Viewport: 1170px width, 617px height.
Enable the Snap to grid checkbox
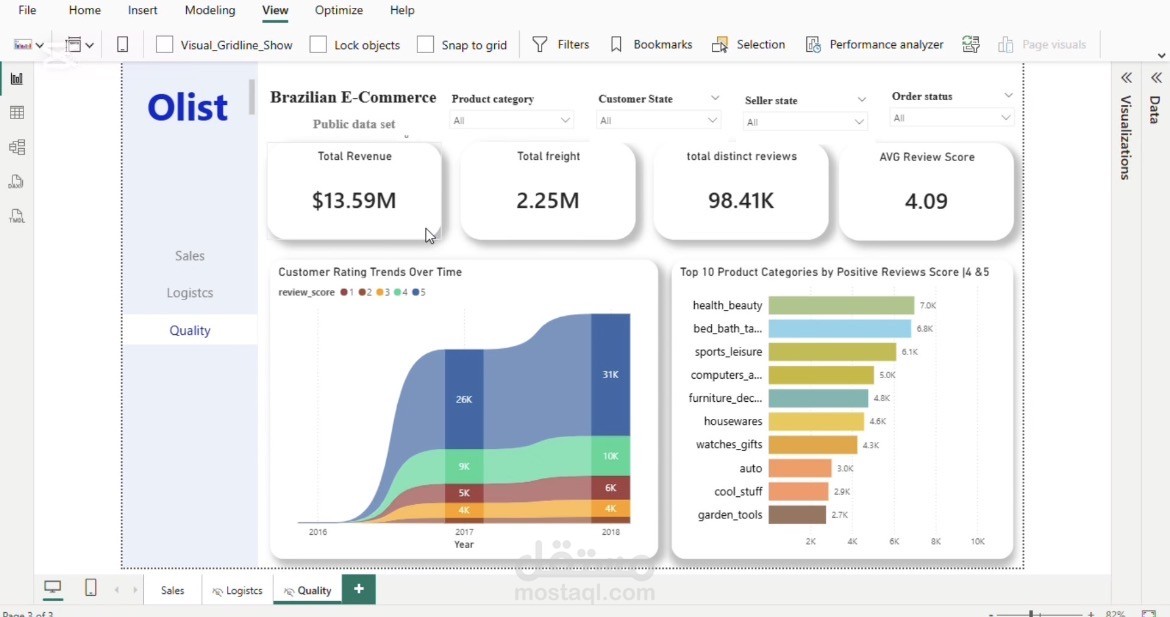pyautogui.click(x=425, y=45)
